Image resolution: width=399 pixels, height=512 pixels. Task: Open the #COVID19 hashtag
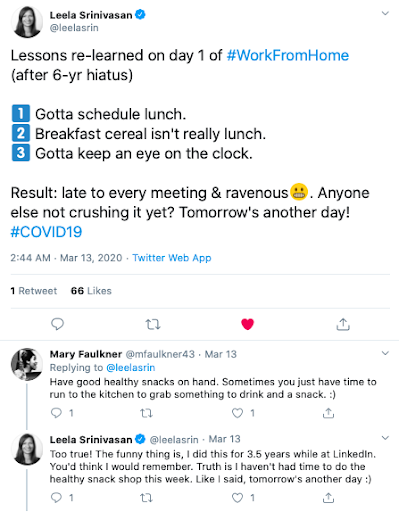pyautogui.click(x=46, y=232)
